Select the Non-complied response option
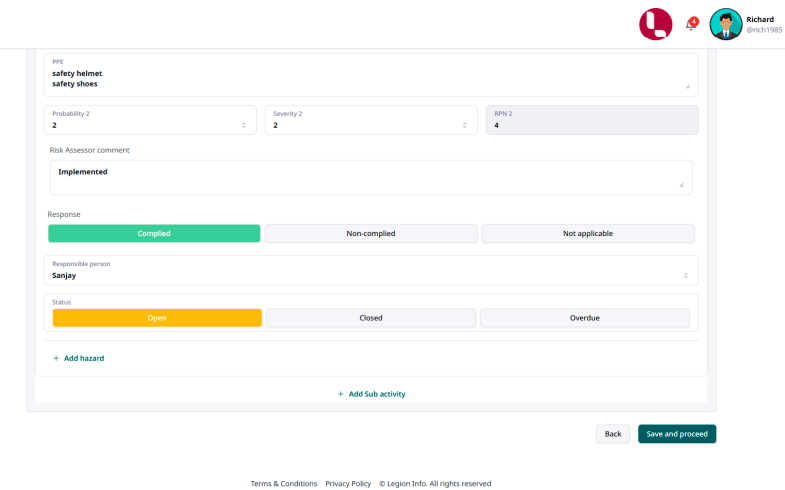This screenshot has width=785, height=490. click(371, 233)
